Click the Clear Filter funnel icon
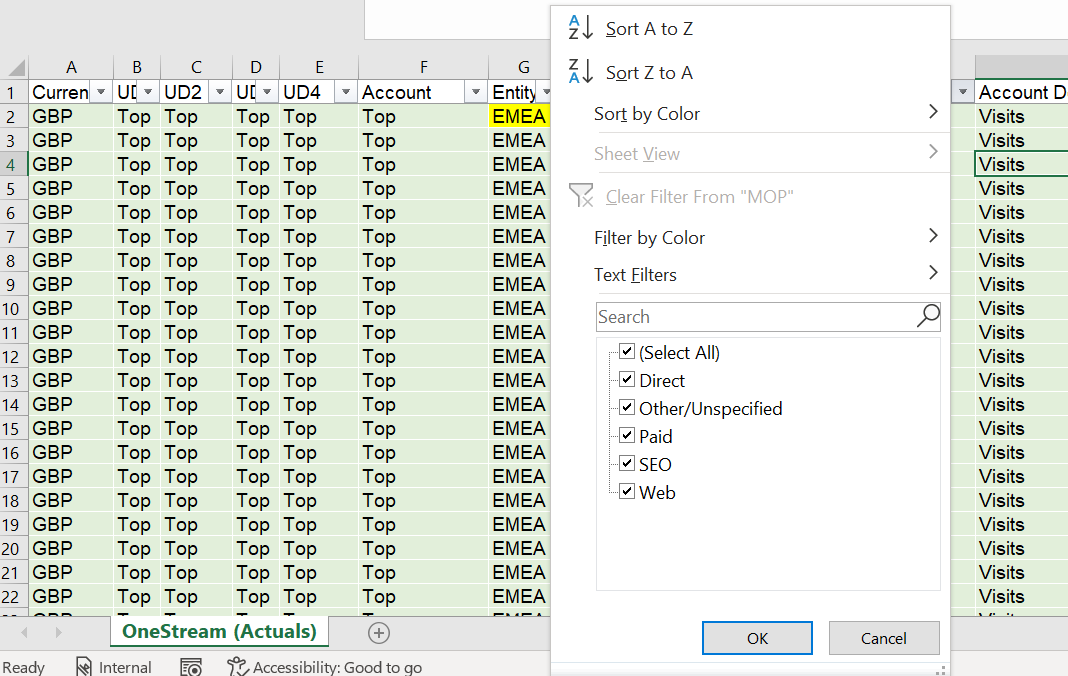The image size is (1068, 676). (x=581, y=196)
